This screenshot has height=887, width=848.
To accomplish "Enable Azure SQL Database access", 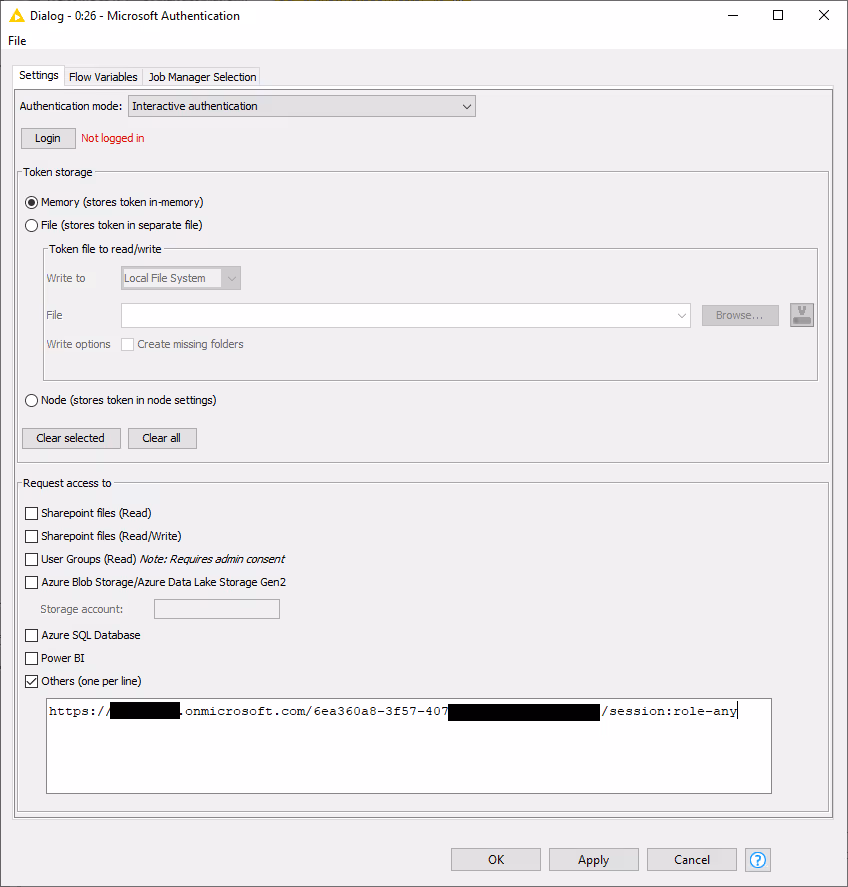I will 32,635.
